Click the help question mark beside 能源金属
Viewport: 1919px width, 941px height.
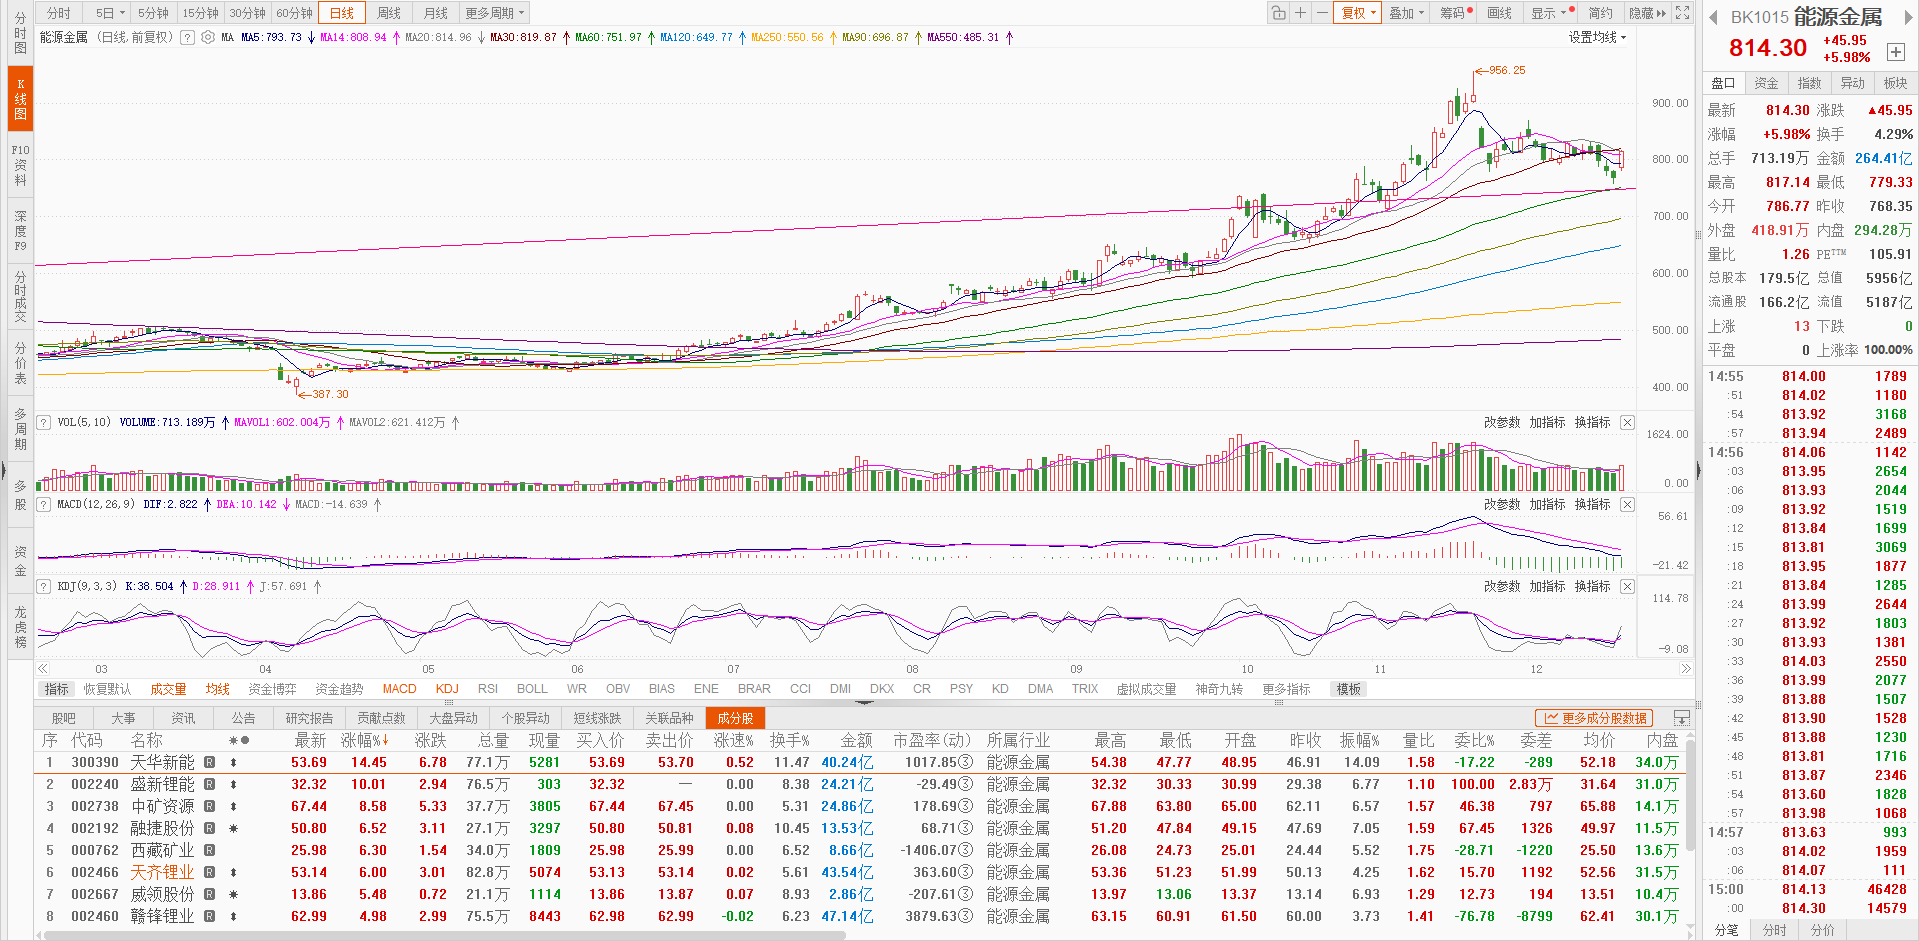tap(188, 37)
